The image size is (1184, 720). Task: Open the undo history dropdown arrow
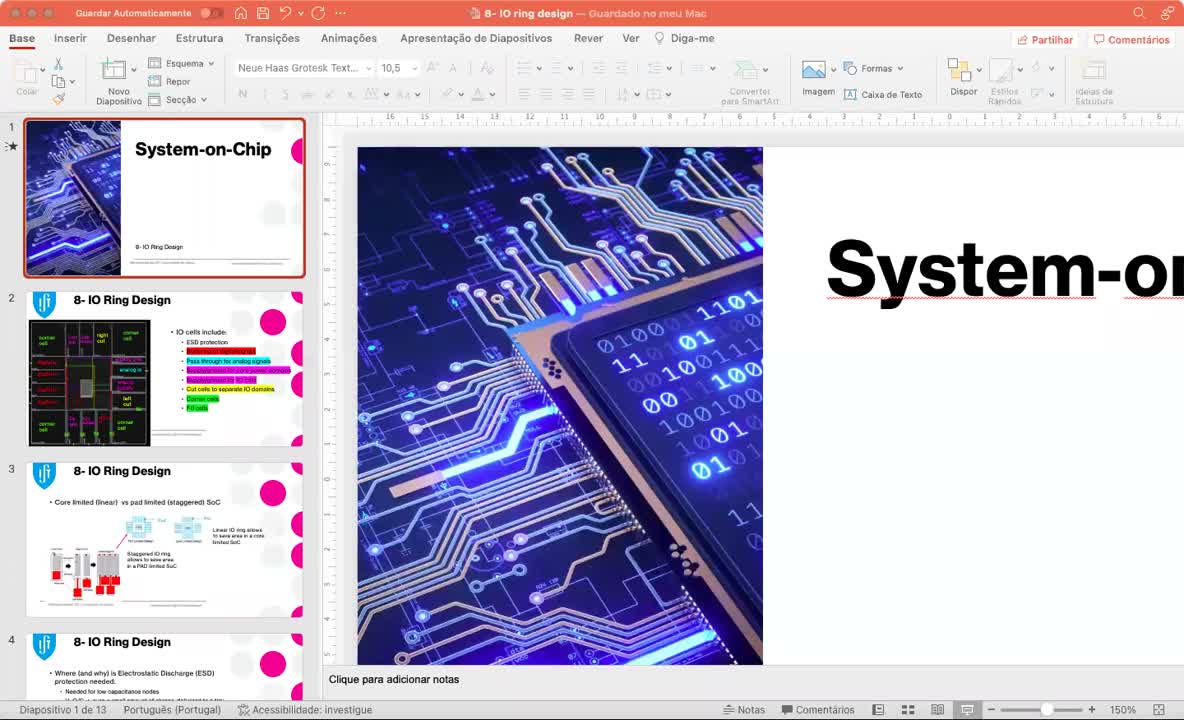click(301, 14)
